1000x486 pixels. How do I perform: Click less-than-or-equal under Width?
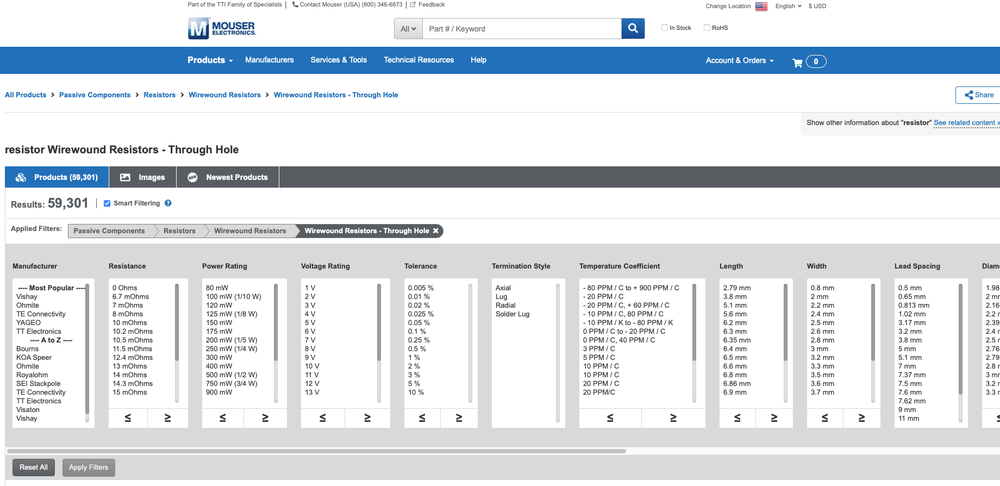(x=825, y=418)
